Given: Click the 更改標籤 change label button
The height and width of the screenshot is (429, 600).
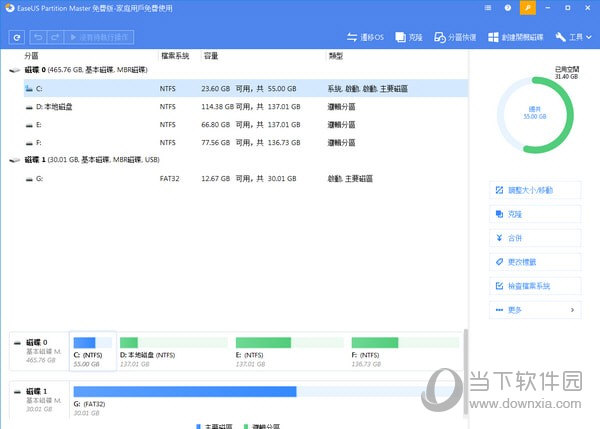Looking at the screenshot, I should 535,262.
